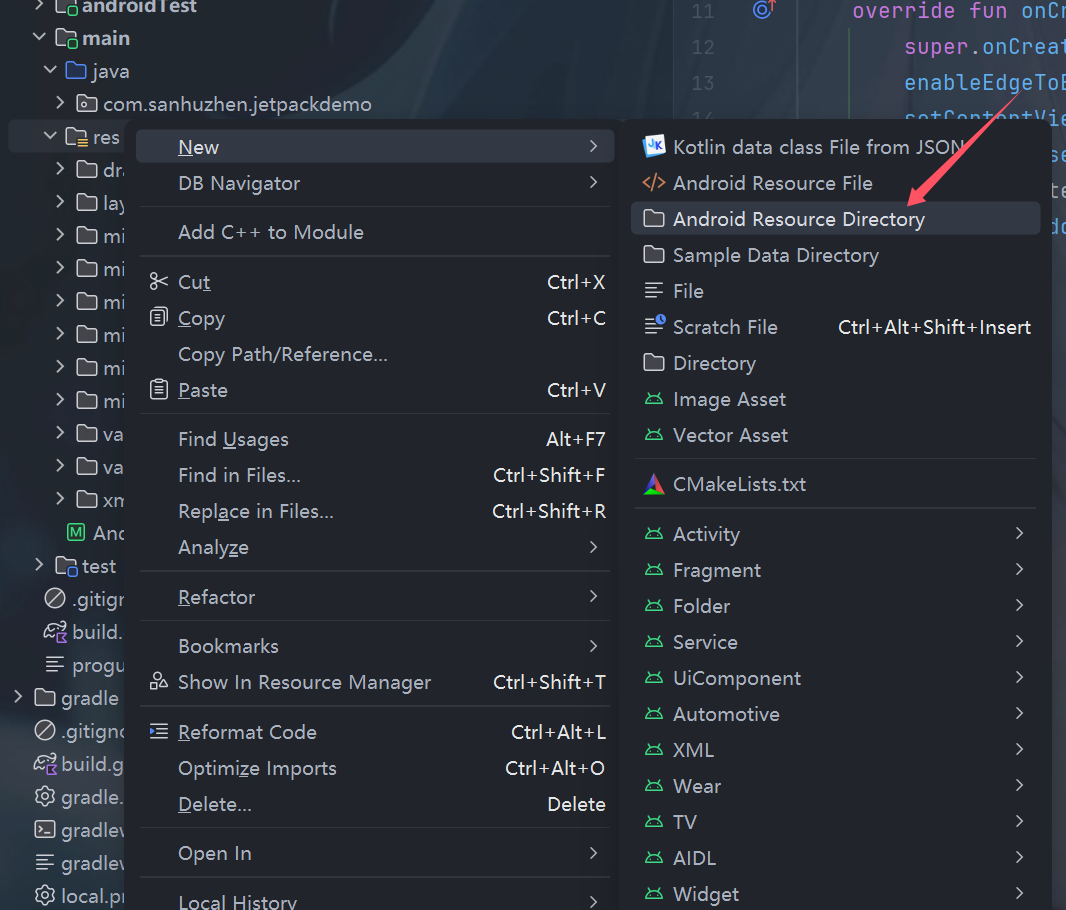Screen dimensions: 1066x910
Task: Expand the test folder node
Action: coord(40,566)
